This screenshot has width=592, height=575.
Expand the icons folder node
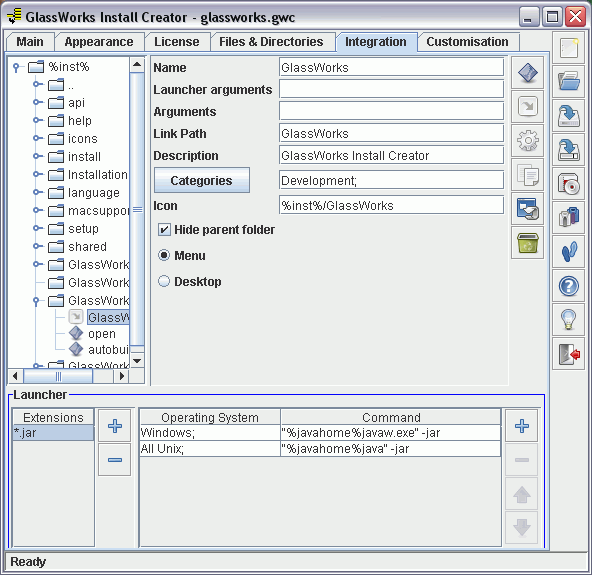pos(37,138)
